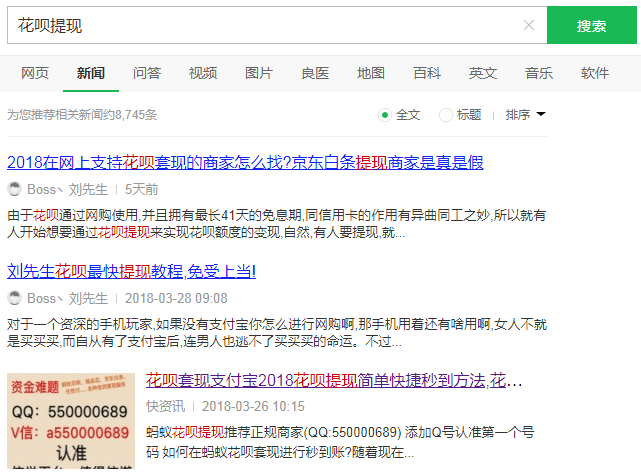Open the 英文 tab
The width and height of the screenshot is (641, 475).
point(483,73)
